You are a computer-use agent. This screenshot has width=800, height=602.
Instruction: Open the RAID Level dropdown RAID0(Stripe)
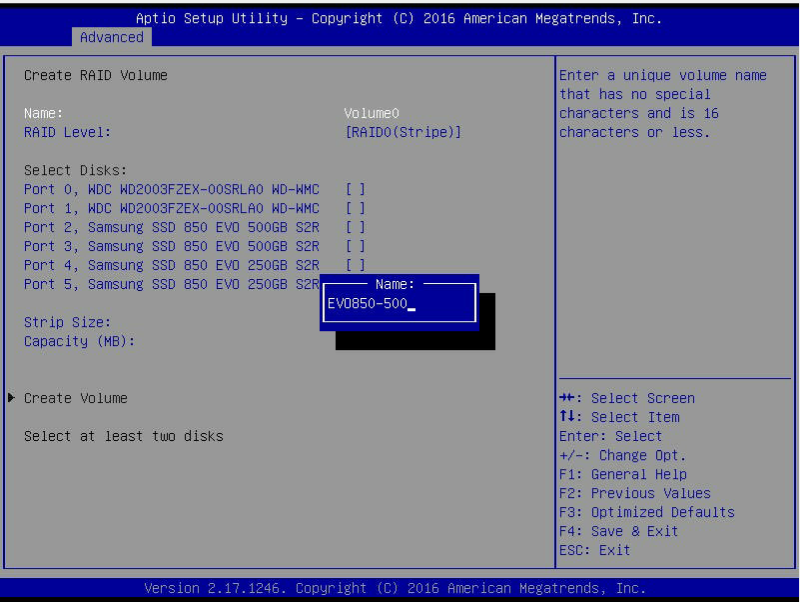pos(403,132)
